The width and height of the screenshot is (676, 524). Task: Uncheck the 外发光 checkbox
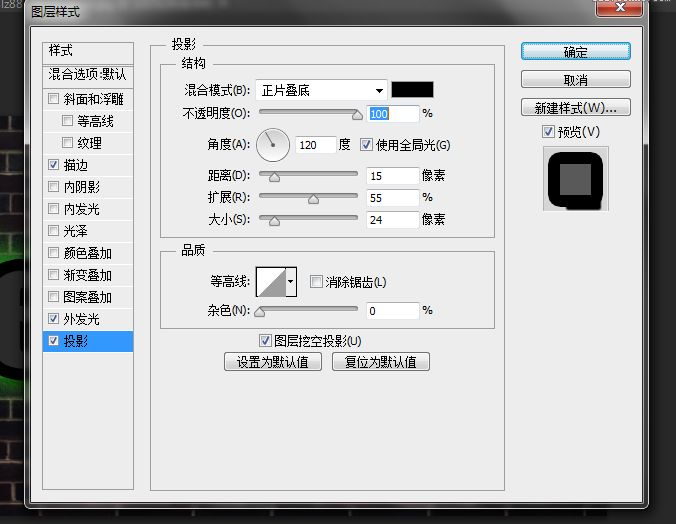[x=53, y=318]
